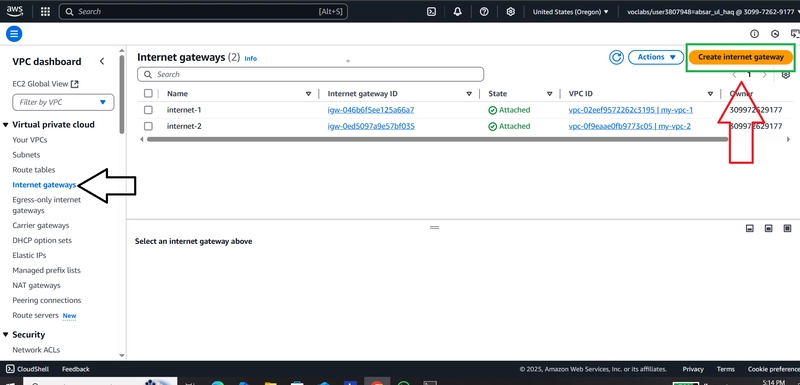Open the Filter by VPC dropdown
Viewport: 800px width, 385px height.
(63, 102)
